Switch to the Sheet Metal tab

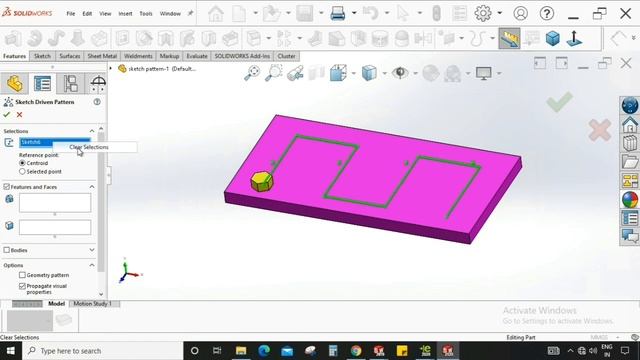(x=102, y=56)
